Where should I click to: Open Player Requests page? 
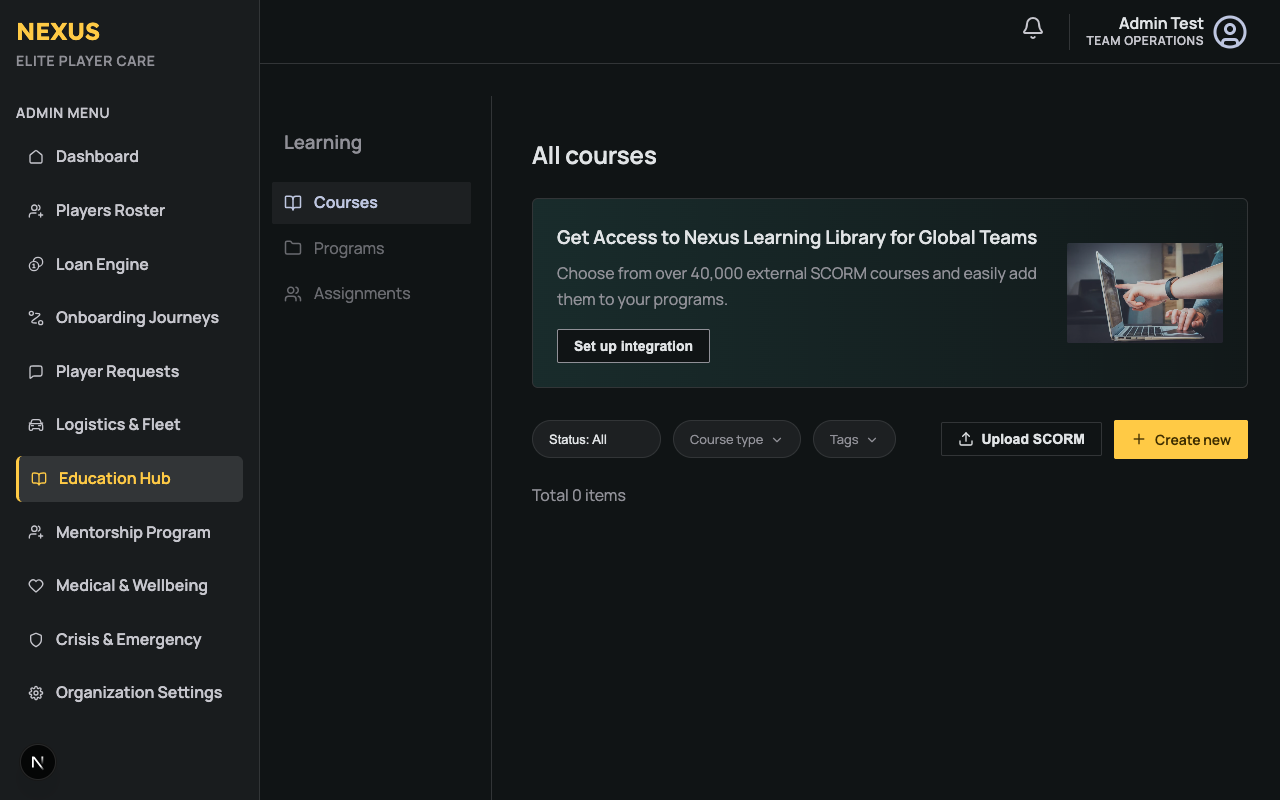pos(129,372)
